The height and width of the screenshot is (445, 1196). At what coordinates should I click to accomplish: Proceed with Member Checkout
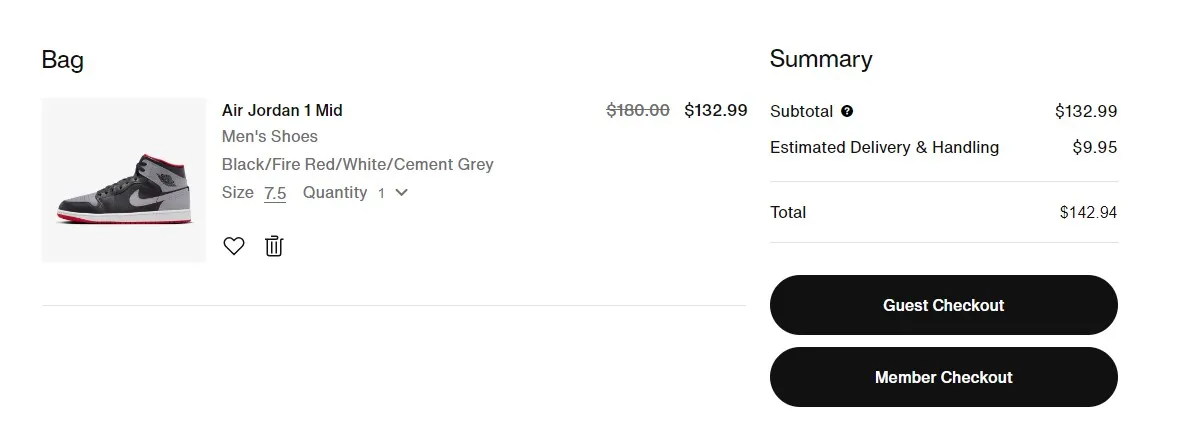click(x=943, y=377)
